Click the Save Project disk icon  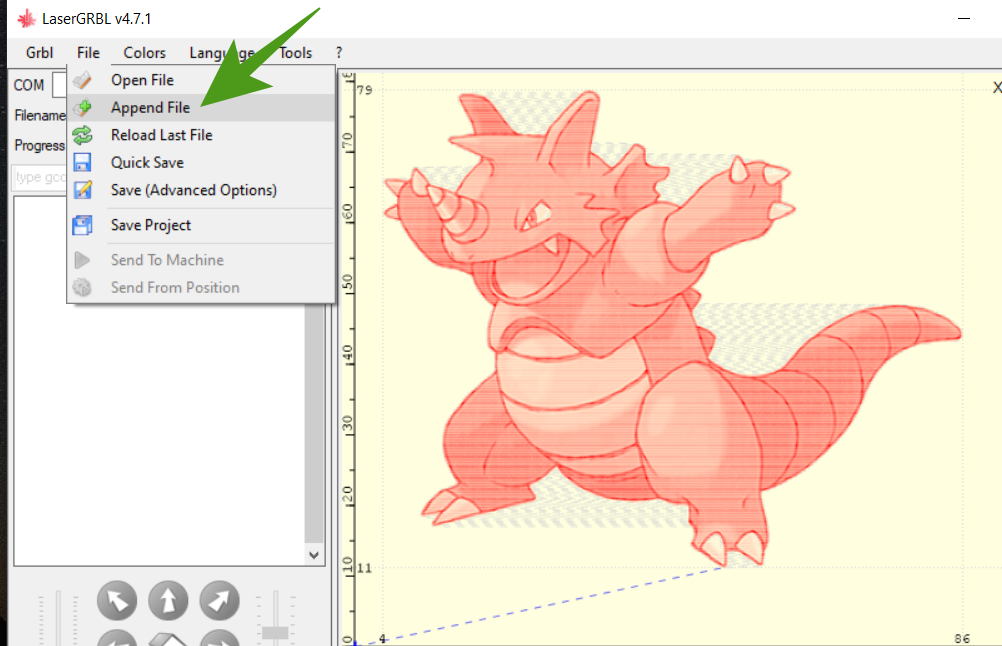[82, 225]
